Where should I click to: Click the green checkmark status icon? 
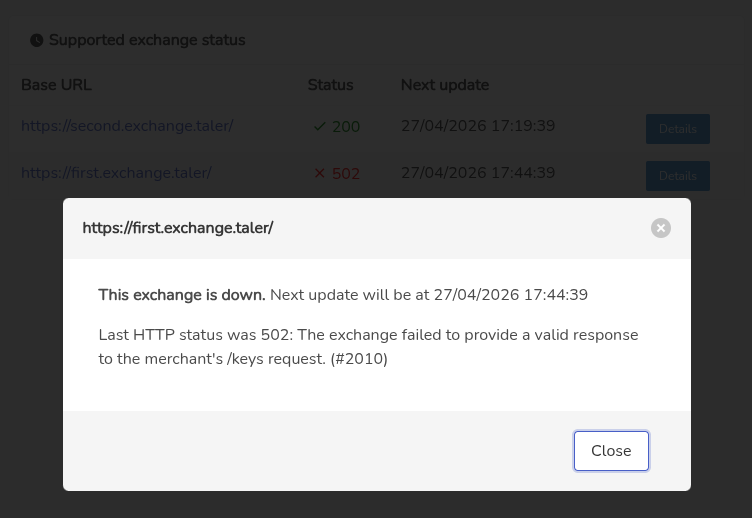click(x=320, y=127)
